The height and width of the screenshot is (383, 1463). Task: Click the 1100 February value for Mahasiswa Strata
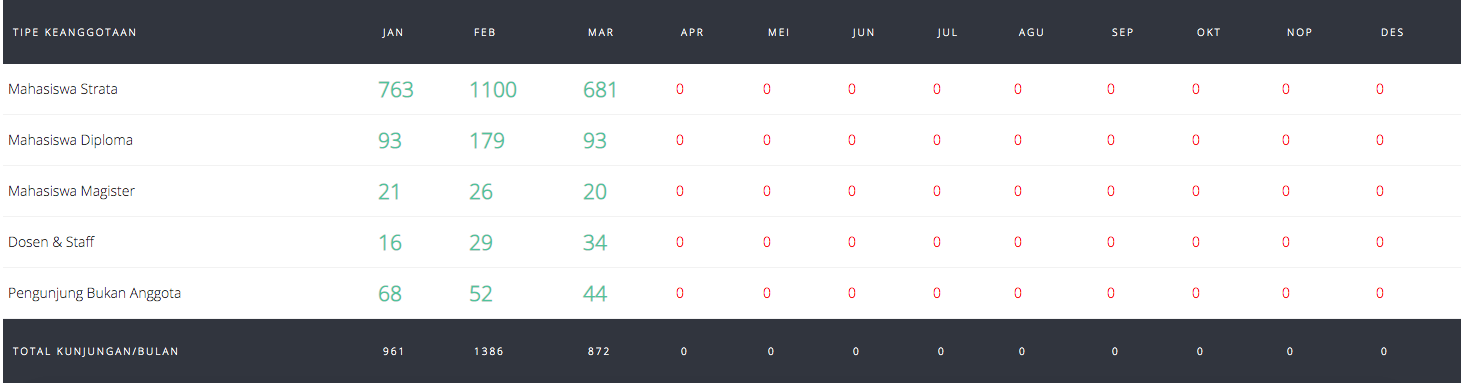coord(493,90)
